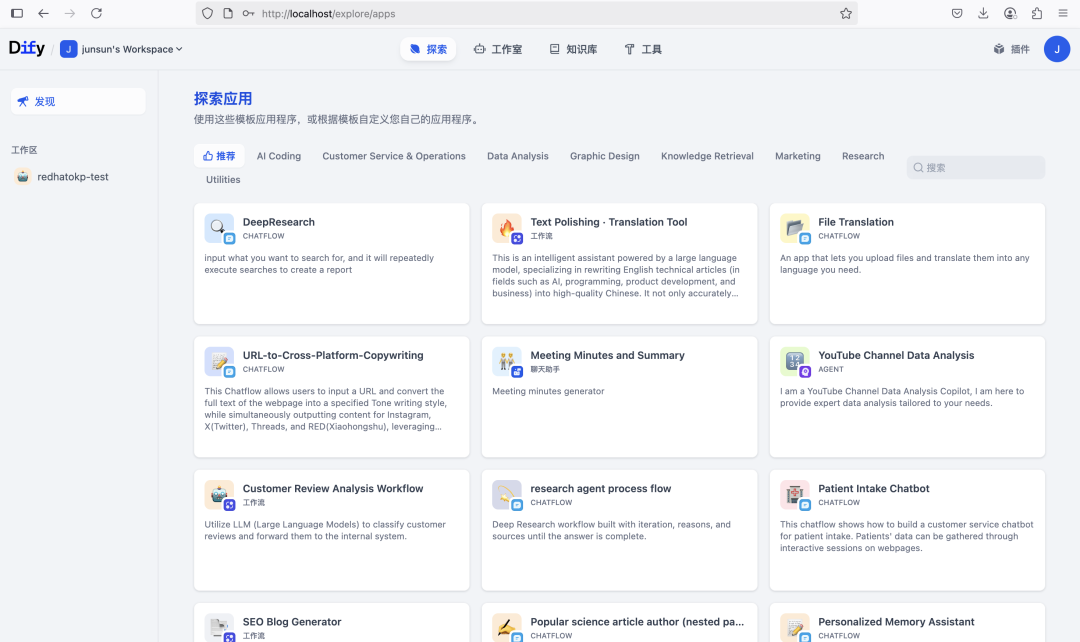The height and width of the screenshot is (642, 1080).
Task: Open the 插件 plugins panel
Action: pos(1010,48)
